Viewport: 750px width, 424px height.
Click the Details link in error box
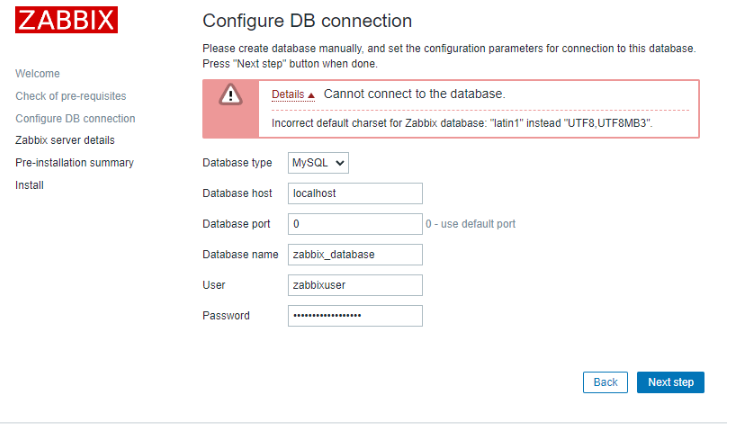pos(288,94)
